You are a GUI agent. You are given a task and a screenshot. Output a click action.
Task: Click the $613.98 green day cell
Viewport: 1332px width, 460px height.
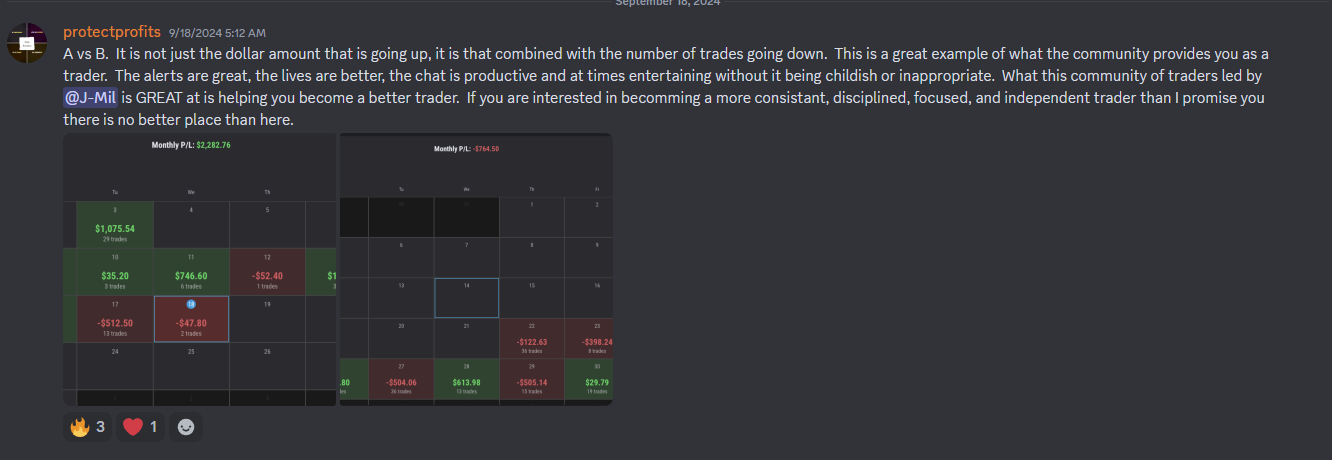coord(466,380)
